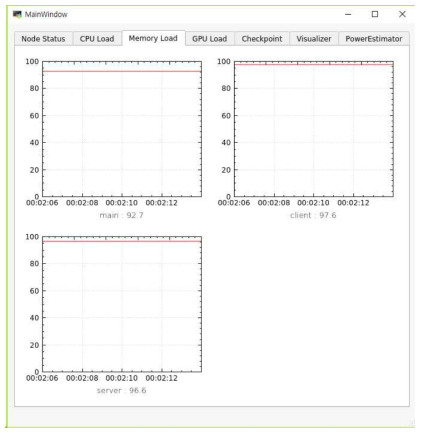
Task: Click the server memory plot area
Action: click(x=122, y=304)
